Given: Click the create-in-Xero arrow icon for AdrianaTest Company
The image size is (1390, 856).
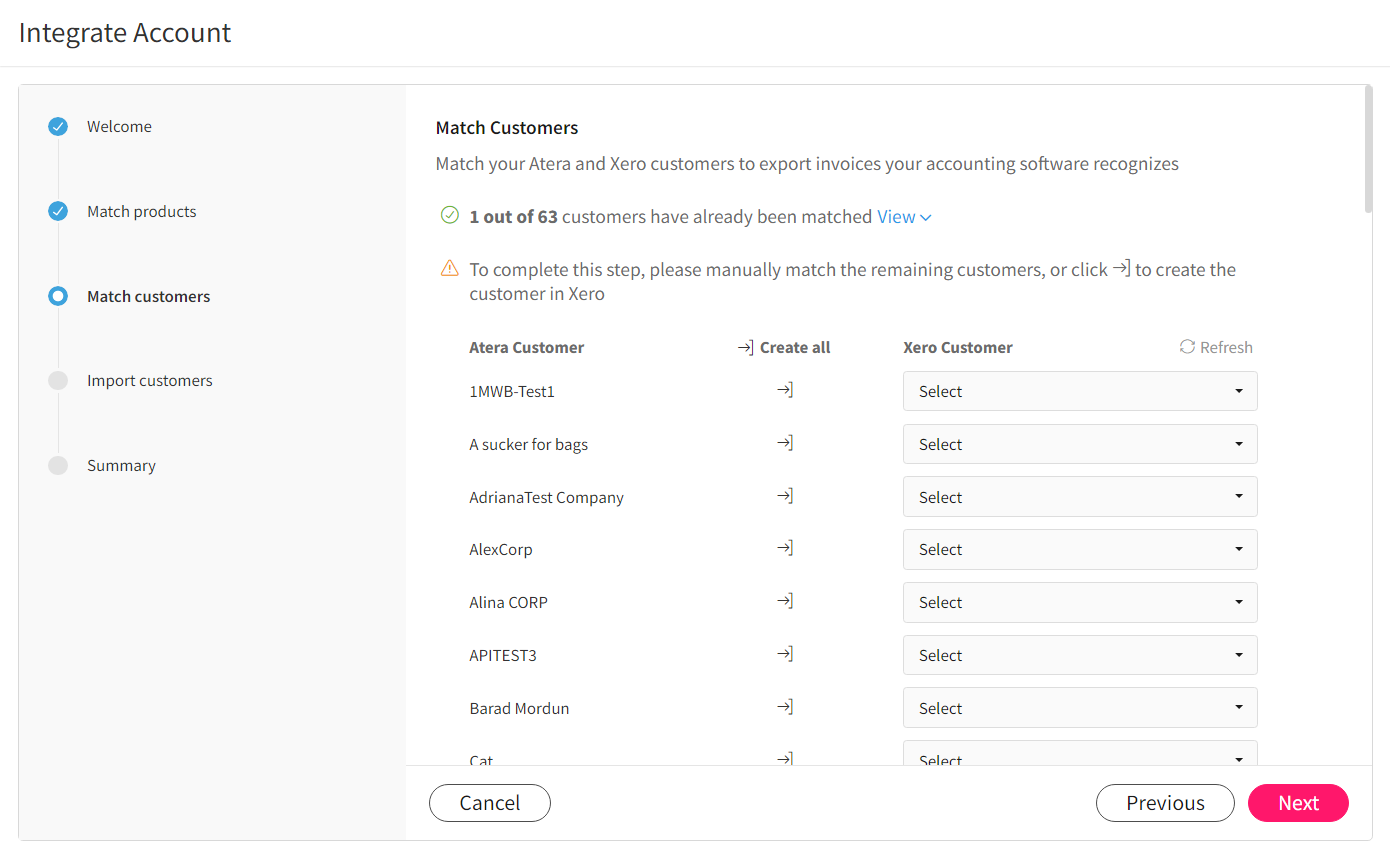Looking at the screenshot, I should pyautogui.click(x=785, y=496).
